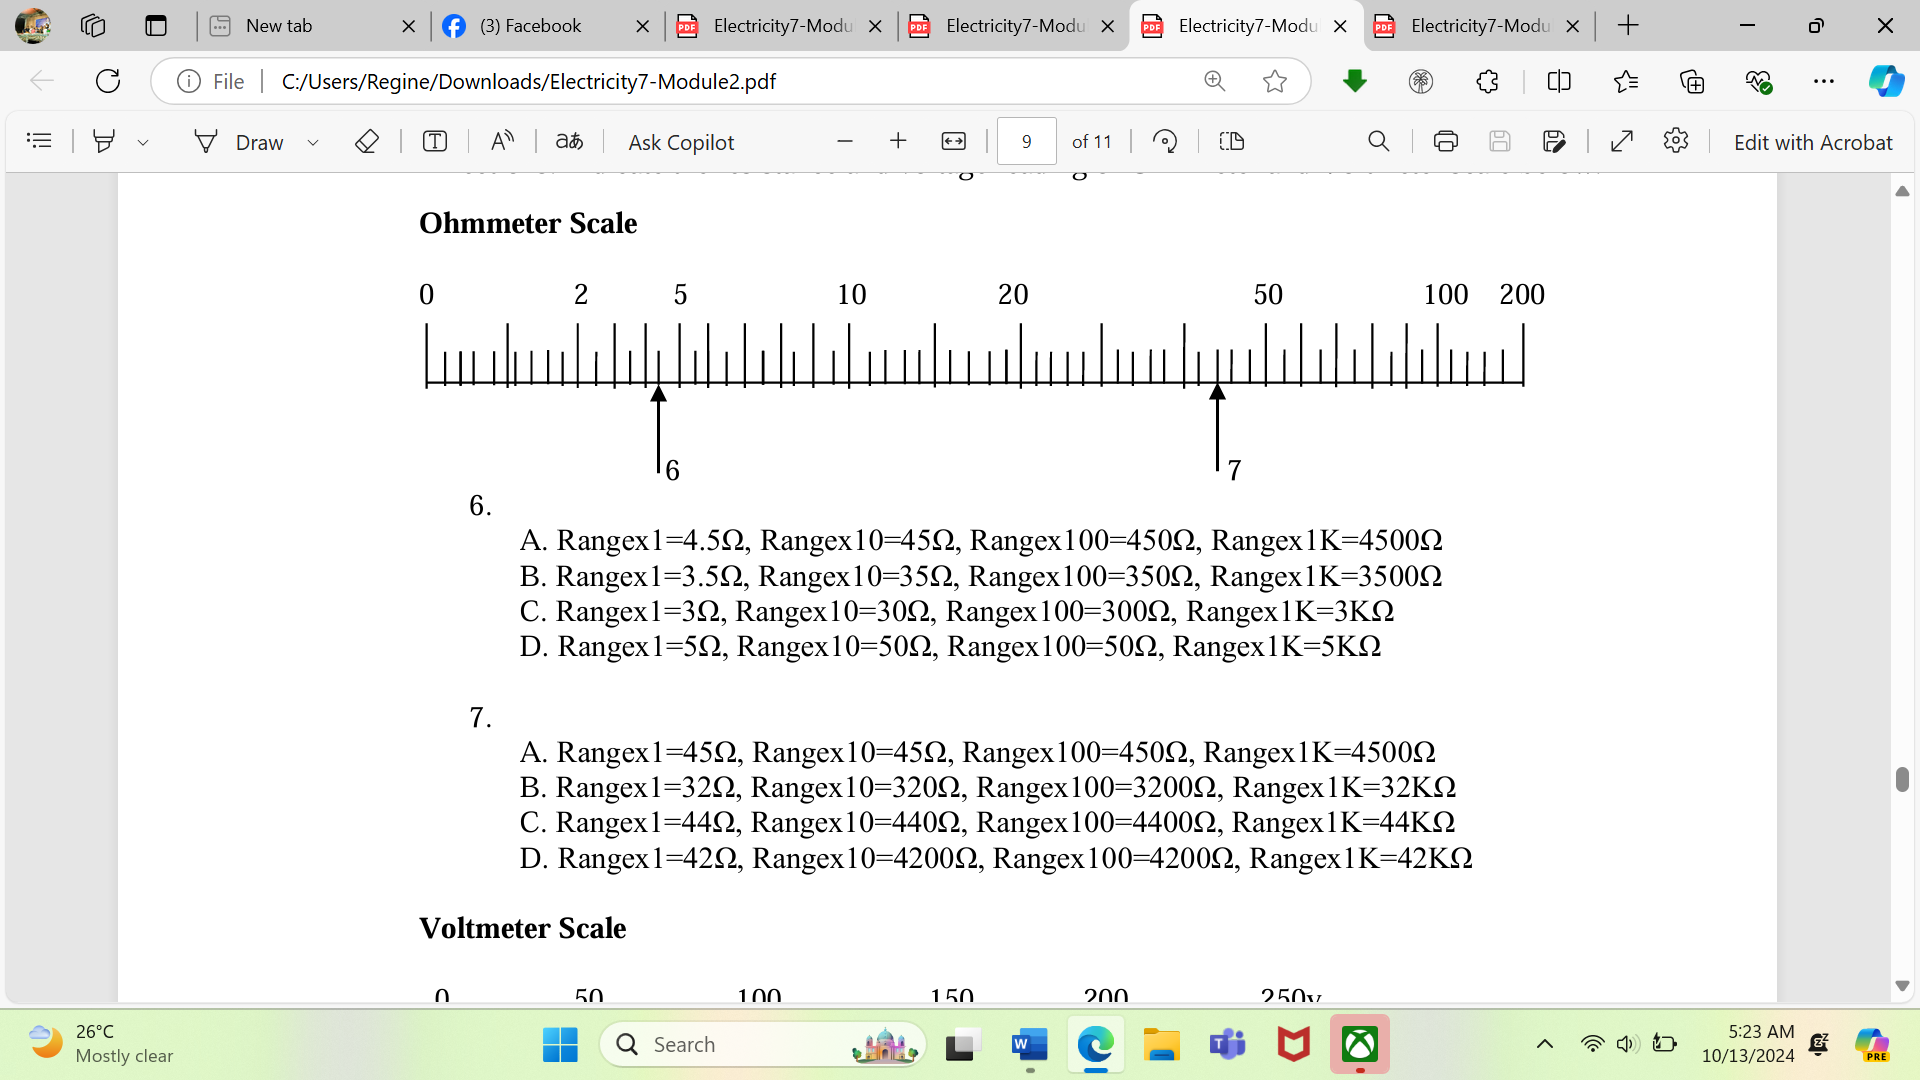Screen dimensions: 1920x1080
Task: Click the address bar file path
Action: [x=528, y=81]
